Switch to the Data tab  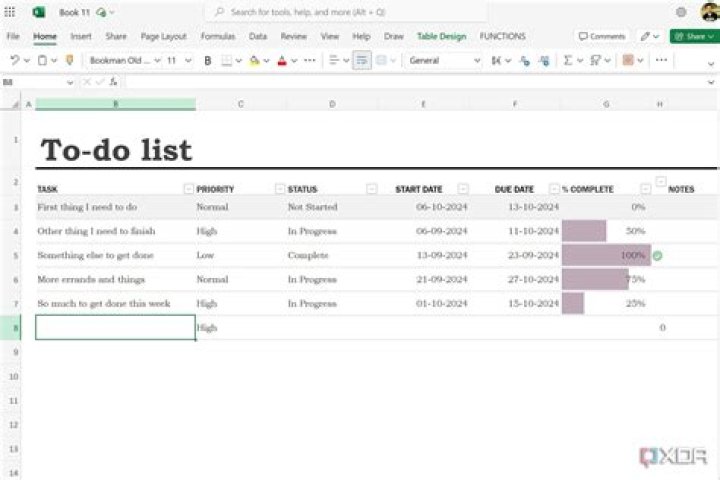[x=258, y=36]
